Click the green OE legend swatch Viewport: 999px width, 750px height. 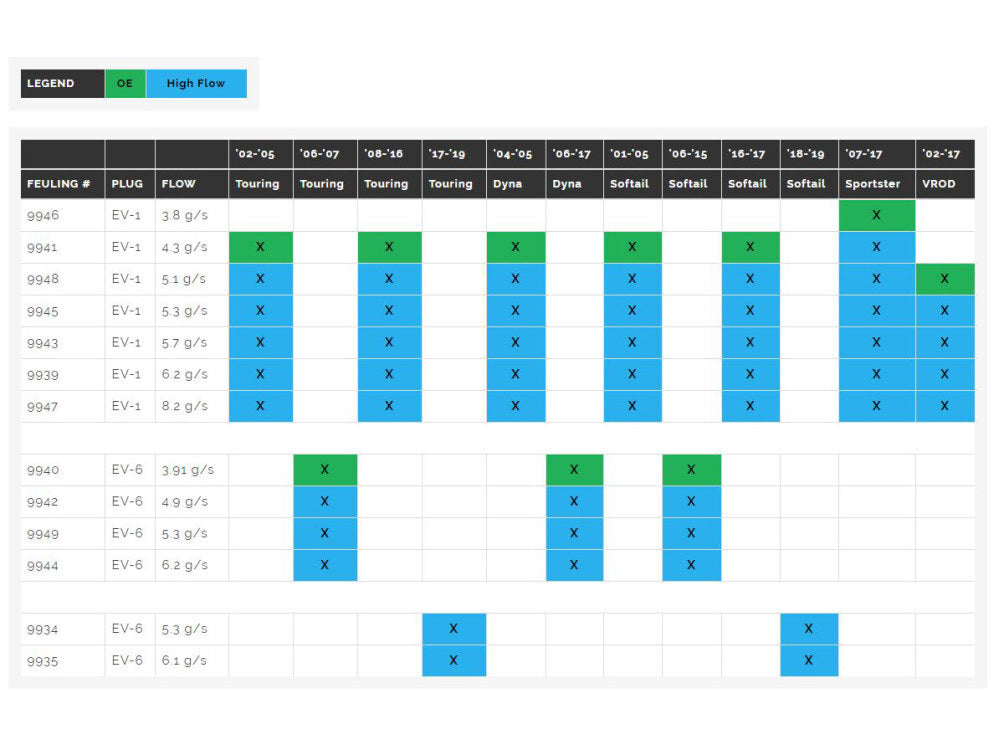tap(125, 84)
